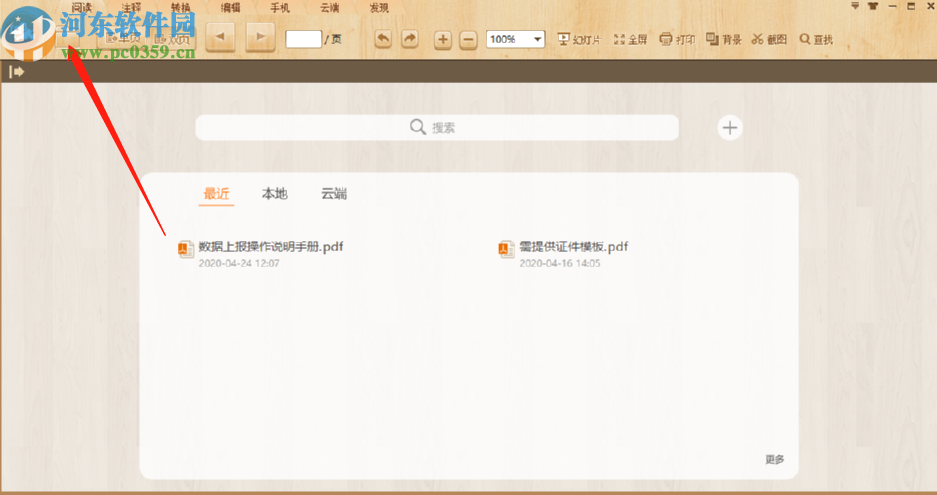The image size is (937, 495).
Task: Go to the previous page arrow
Action: pos(220,38)
